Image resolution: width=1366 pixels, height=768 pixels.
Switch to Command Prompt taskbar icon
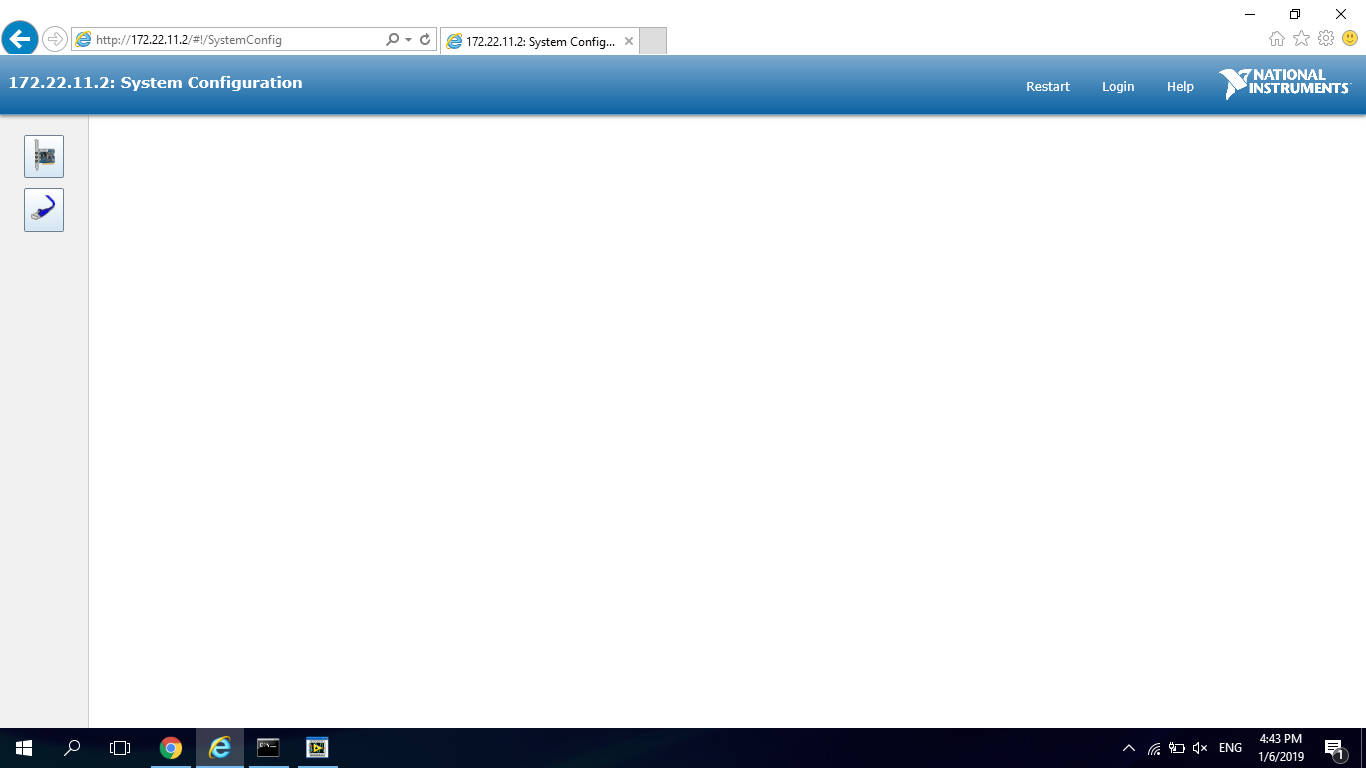pyautogui.click(x=268, y=748)
